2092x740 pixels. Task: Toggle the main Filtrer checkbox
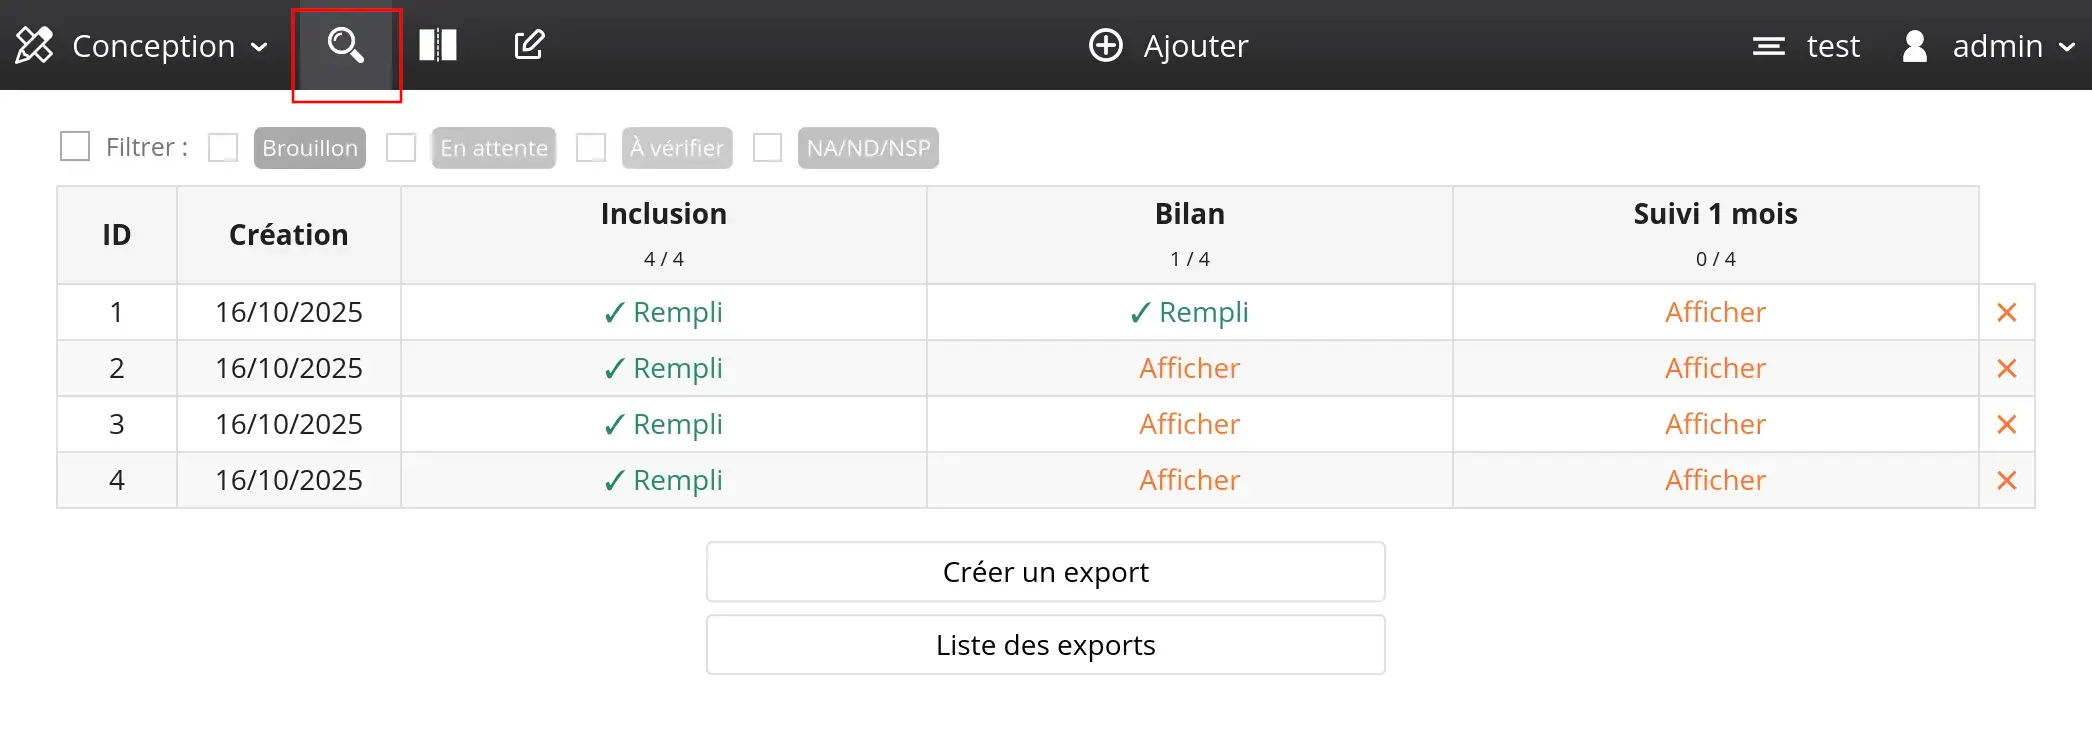75,147
